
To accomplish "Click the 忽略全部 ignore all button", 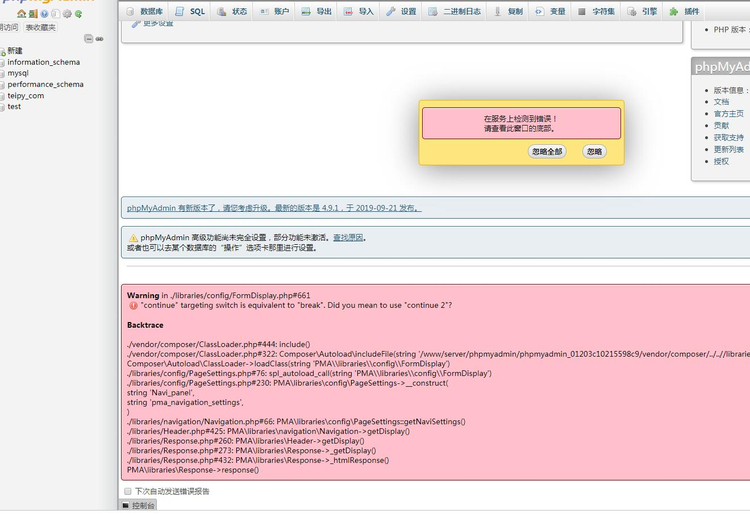I will (x=547, y=152).
